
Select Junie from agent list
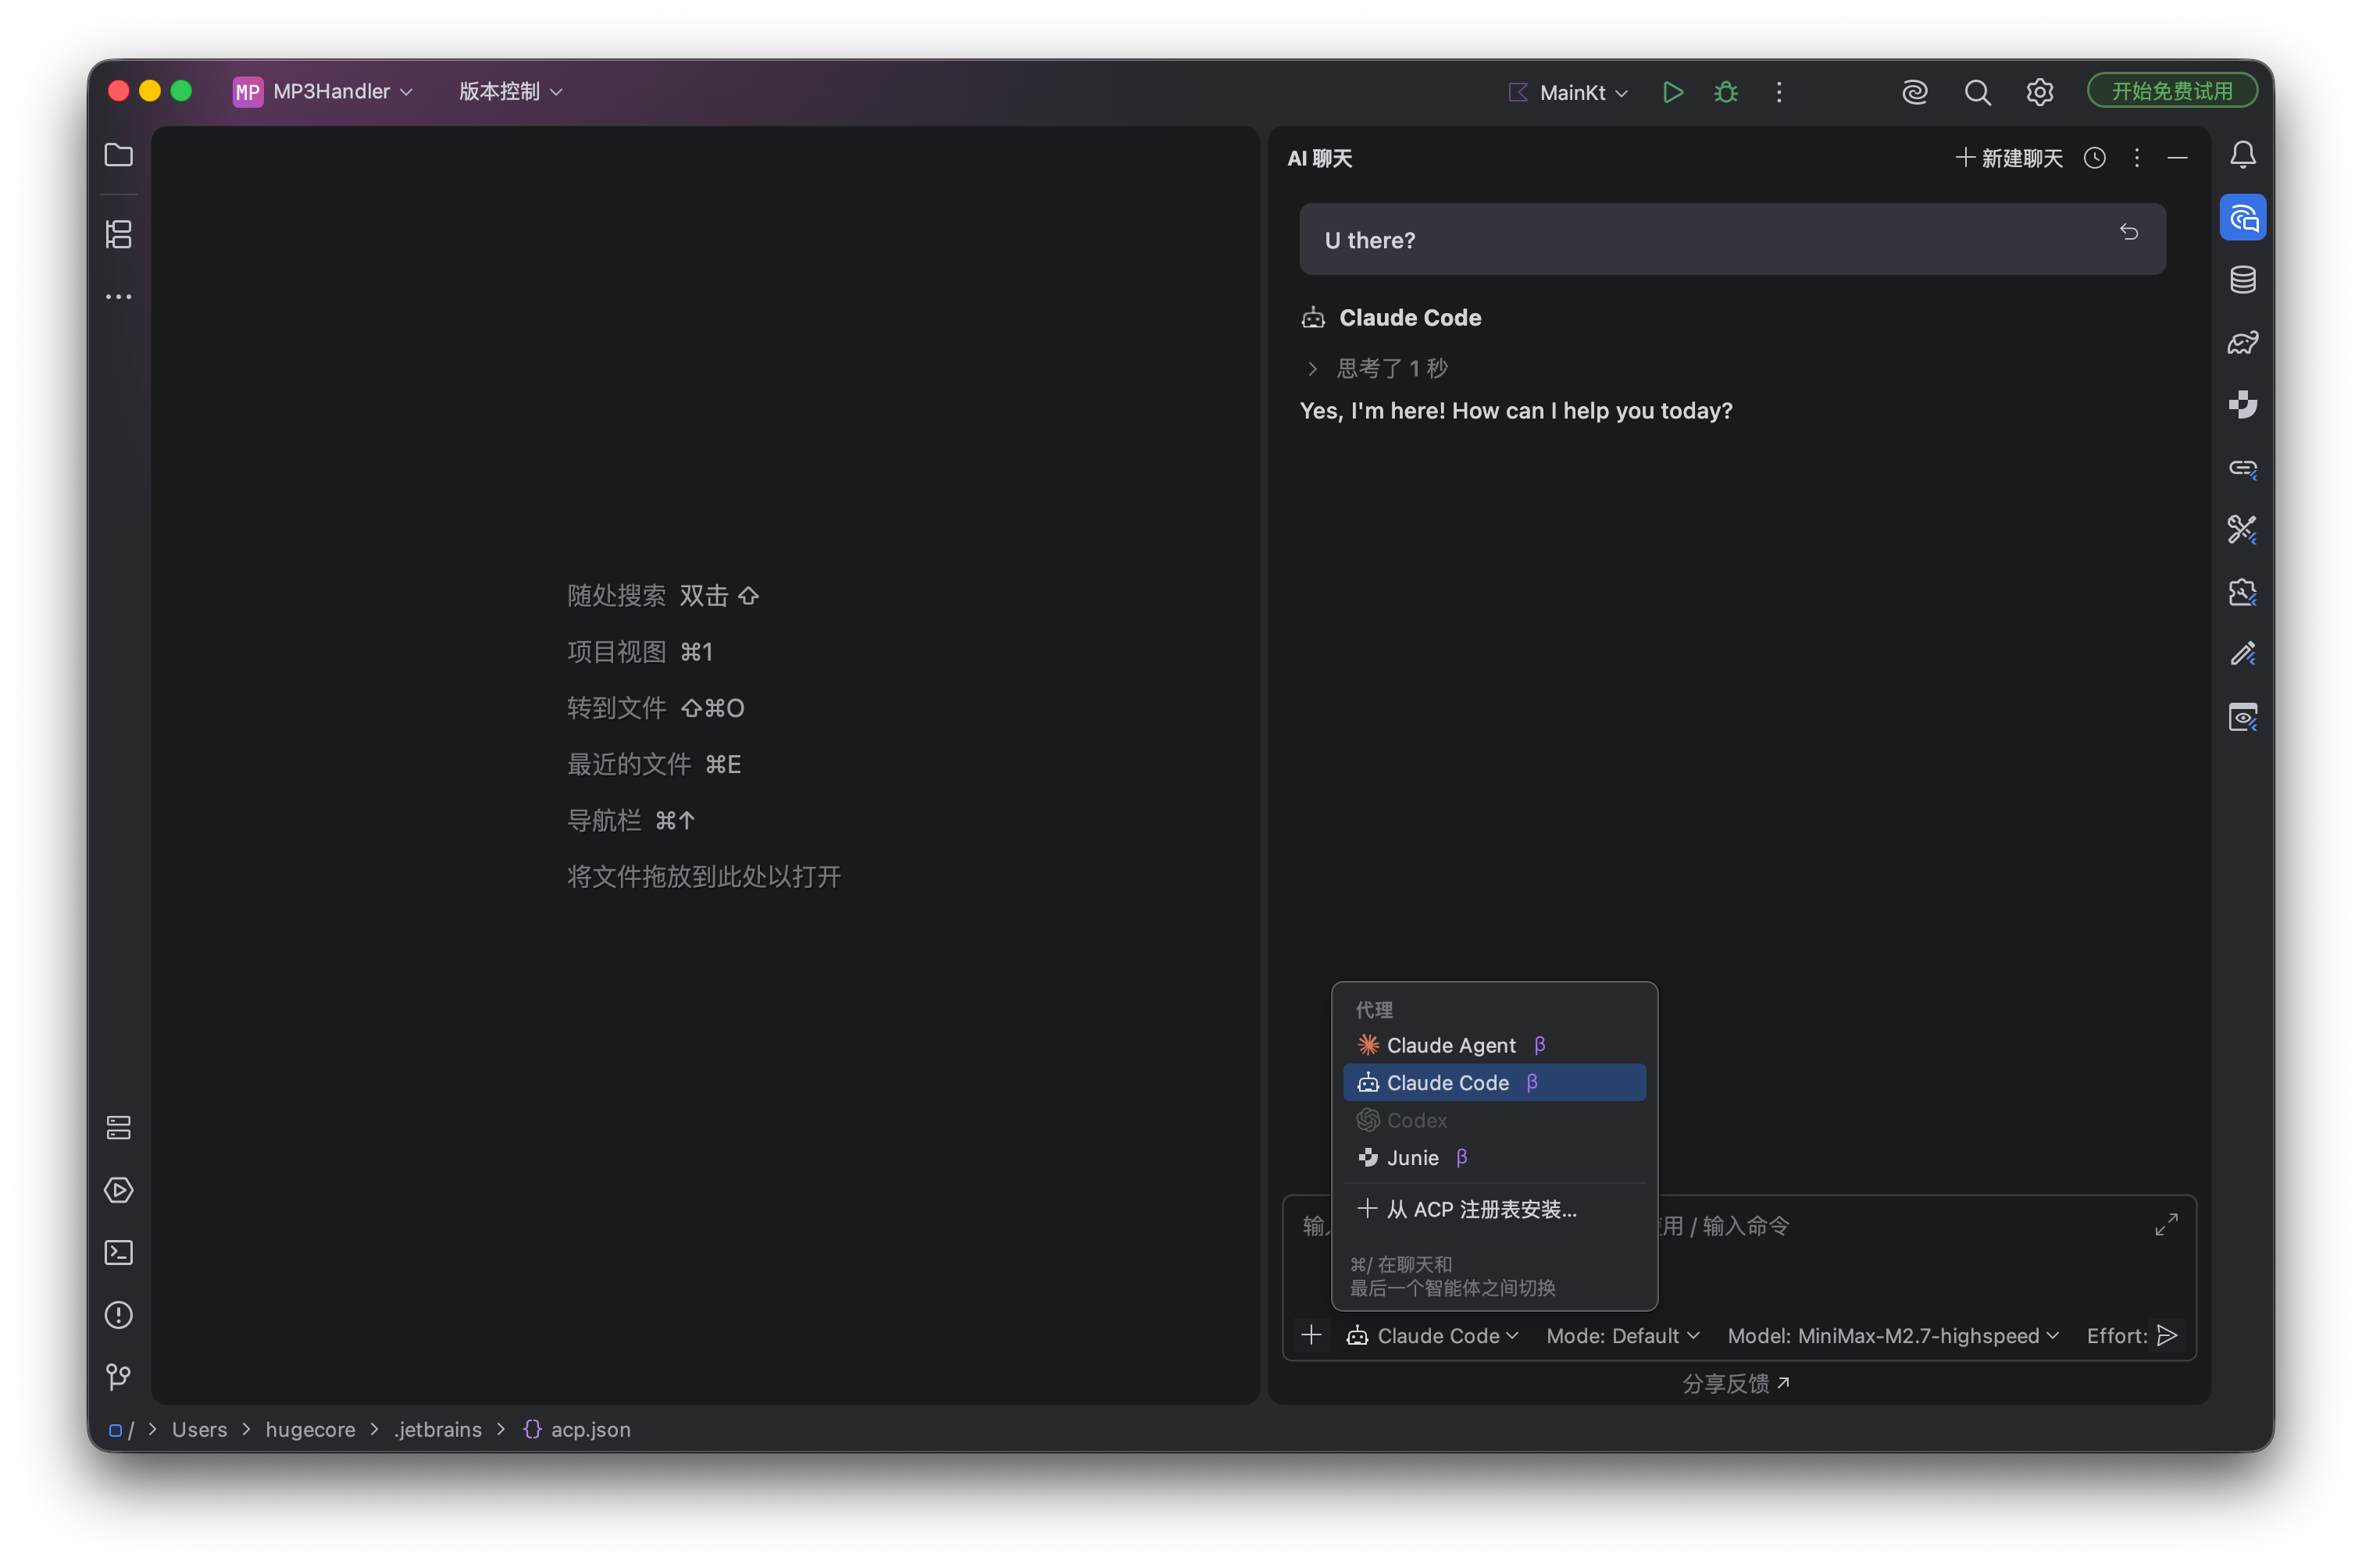(1494, 1157)
